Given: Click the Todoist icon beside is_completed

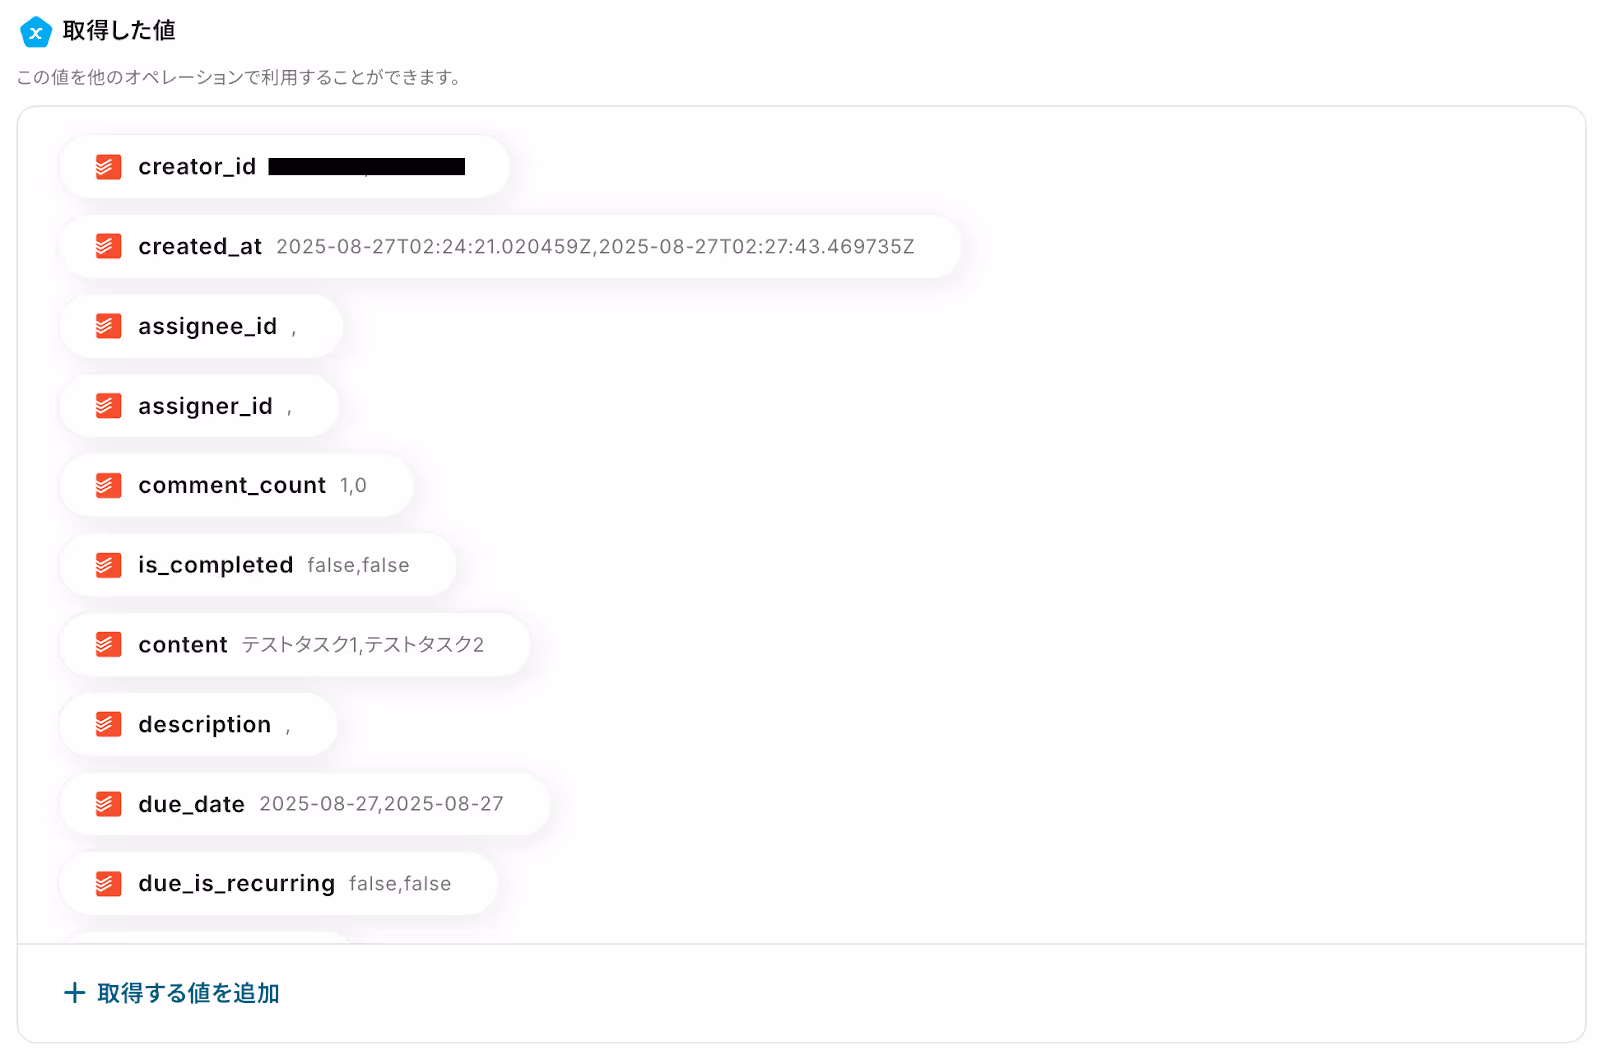Looking at the screenshot, I should (x=108, y=565).
